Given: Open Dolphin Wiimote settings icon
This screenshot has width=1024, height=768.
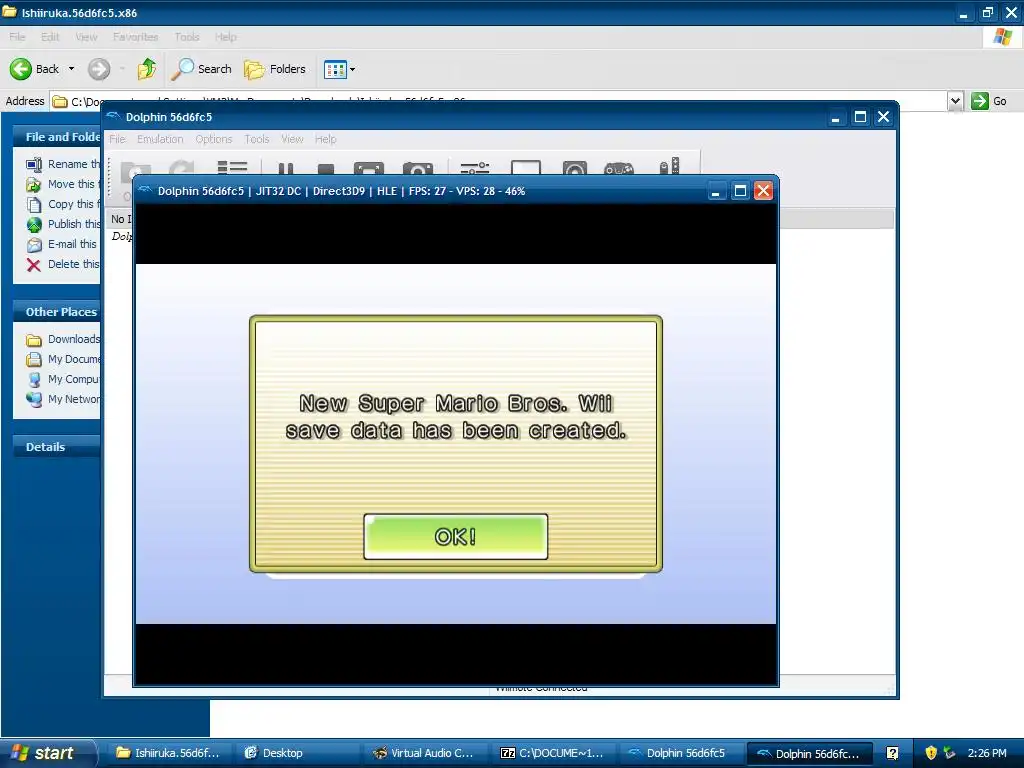Looking at the screenshot, I should pyautogui.click(x=669, y=166).
